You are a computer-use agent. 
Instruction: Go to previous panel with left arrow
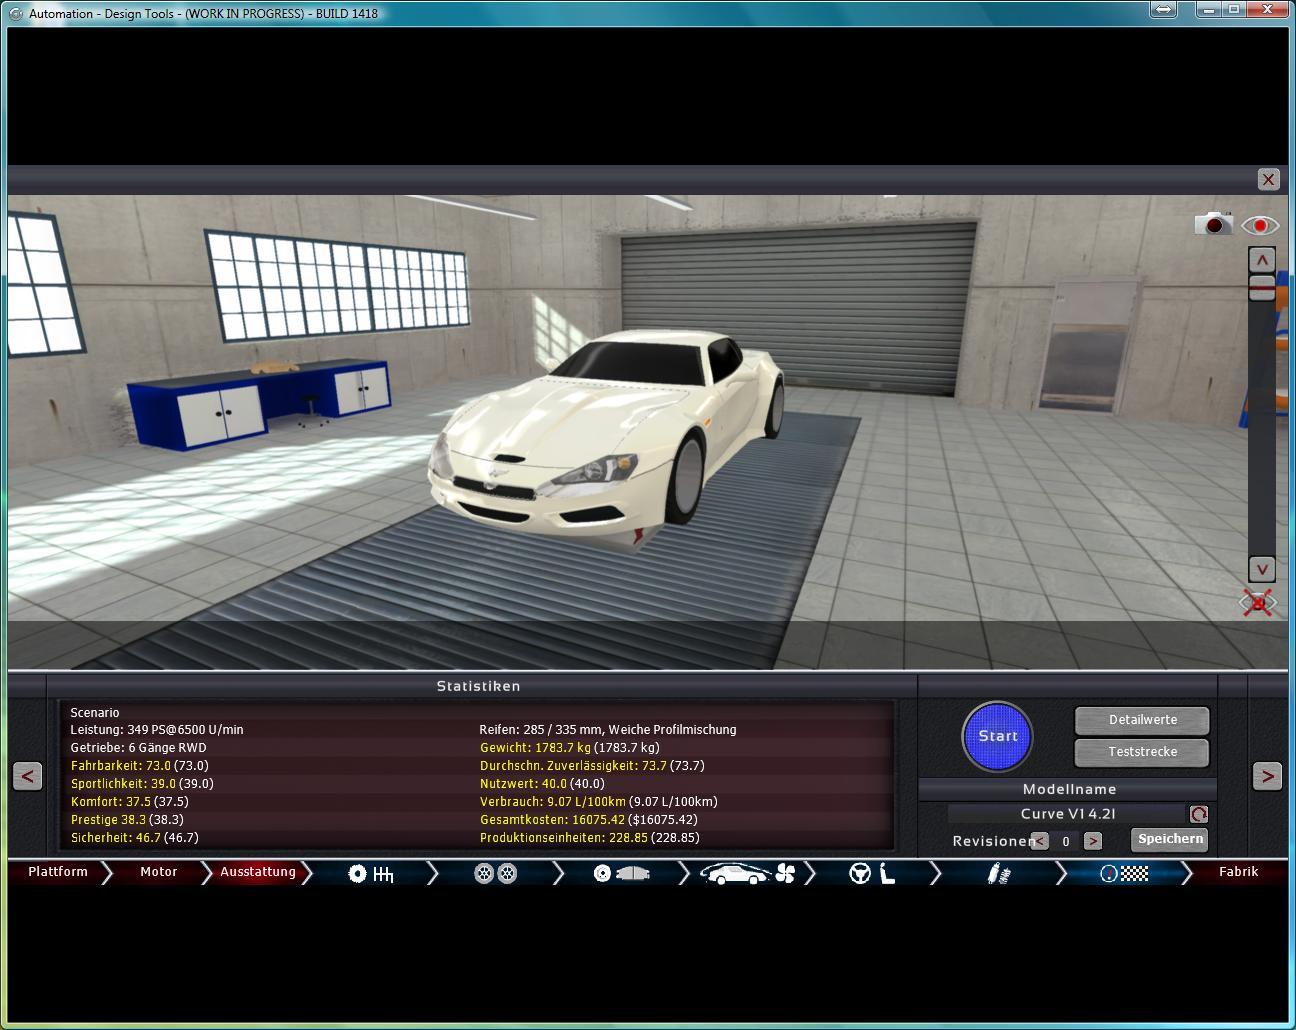click(27, 776)
